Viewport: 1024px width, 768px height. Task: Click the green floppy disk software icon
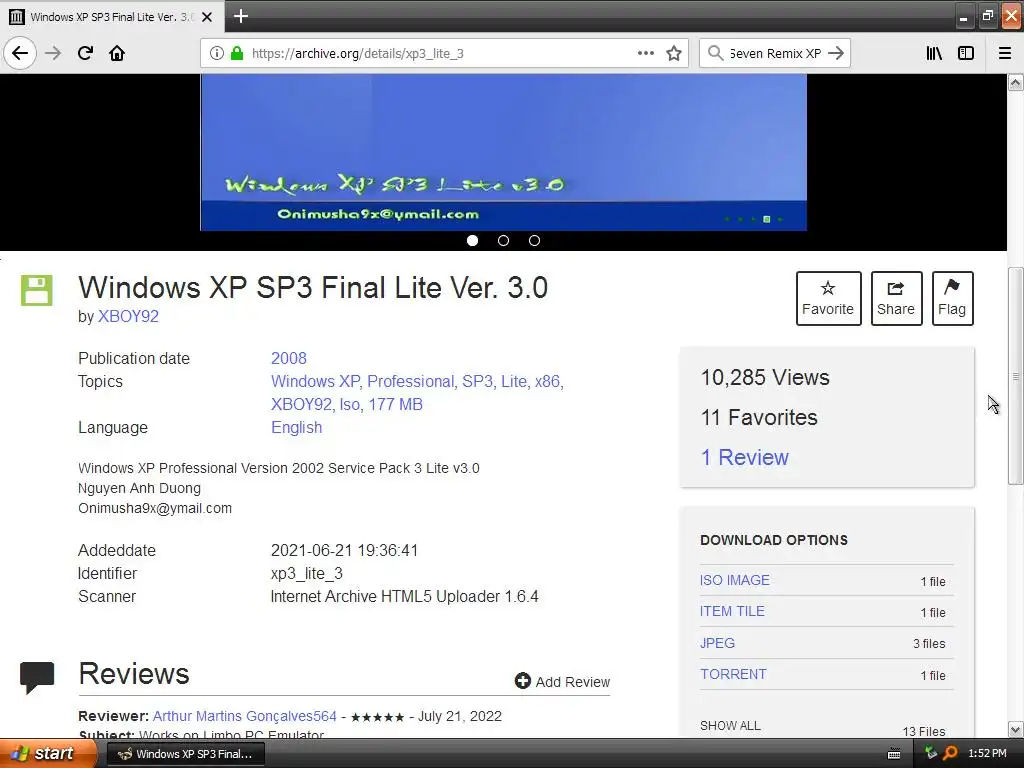[37, 290]
